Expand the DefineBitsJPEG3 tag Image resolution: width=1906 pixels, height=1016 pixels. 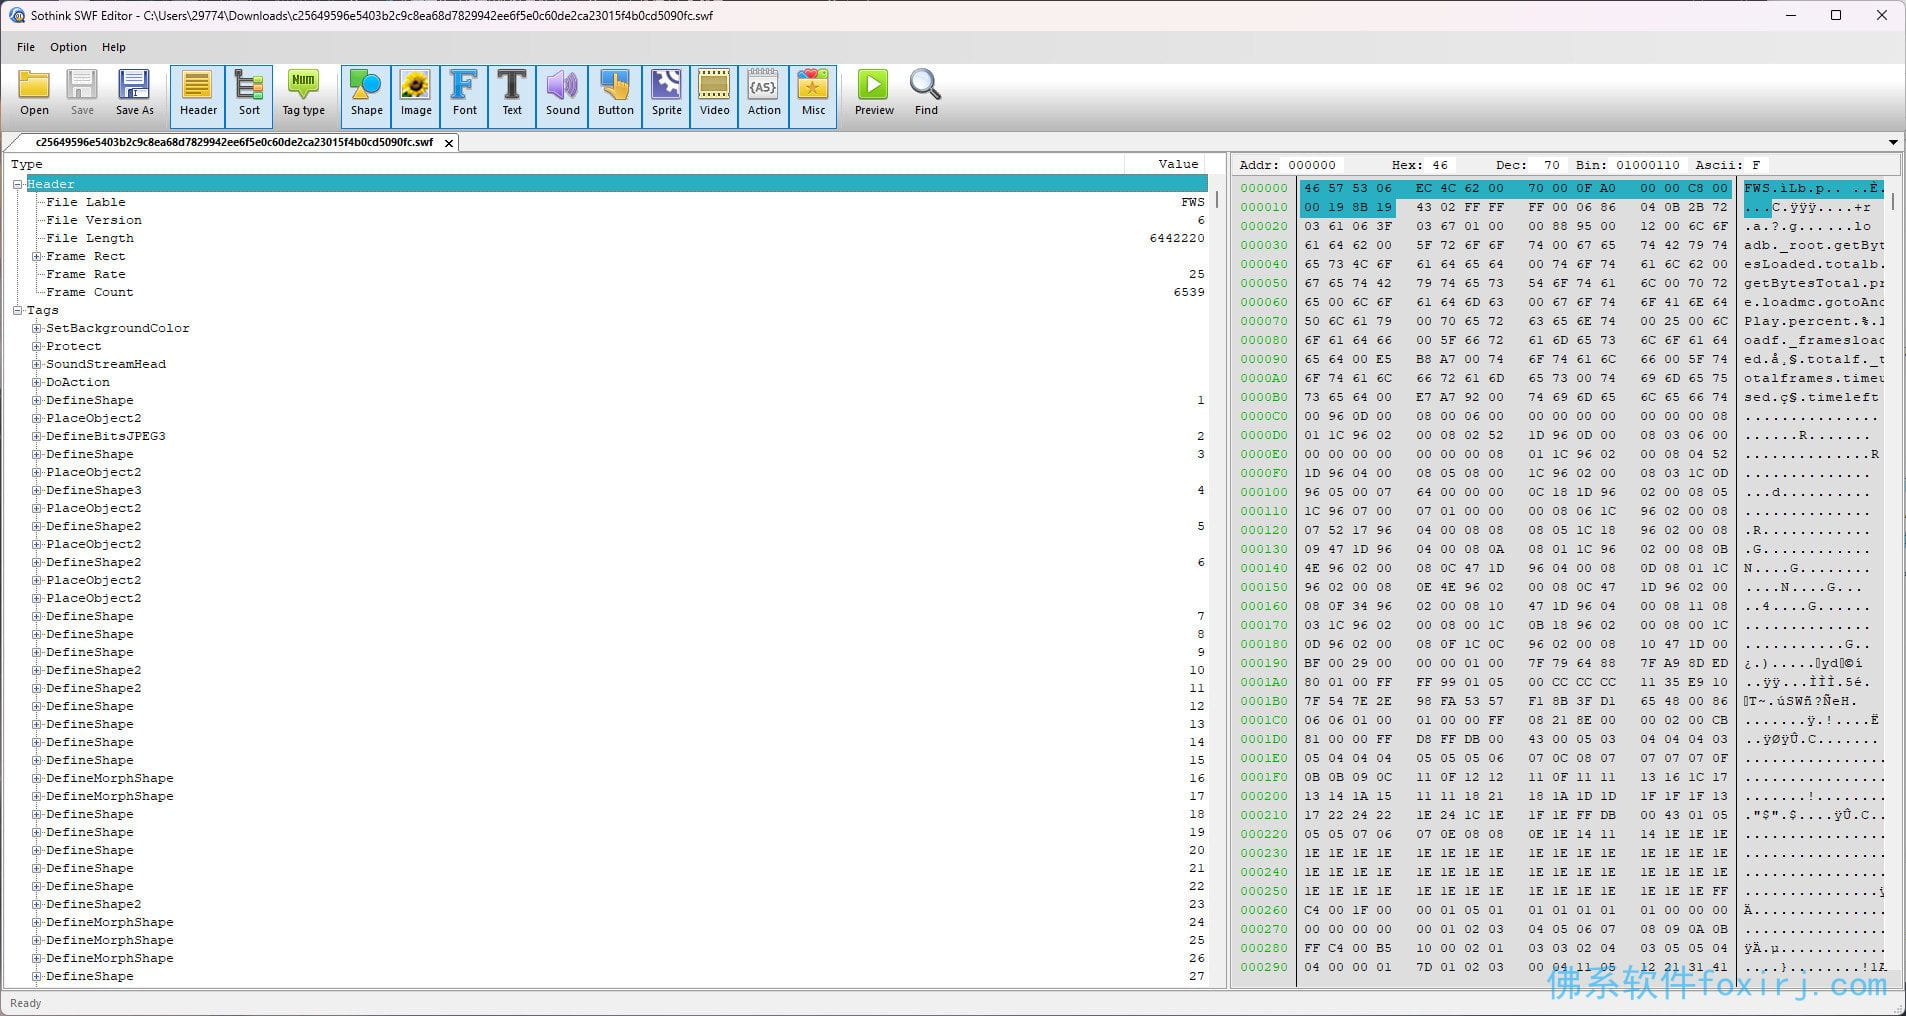tap(37, 436)
